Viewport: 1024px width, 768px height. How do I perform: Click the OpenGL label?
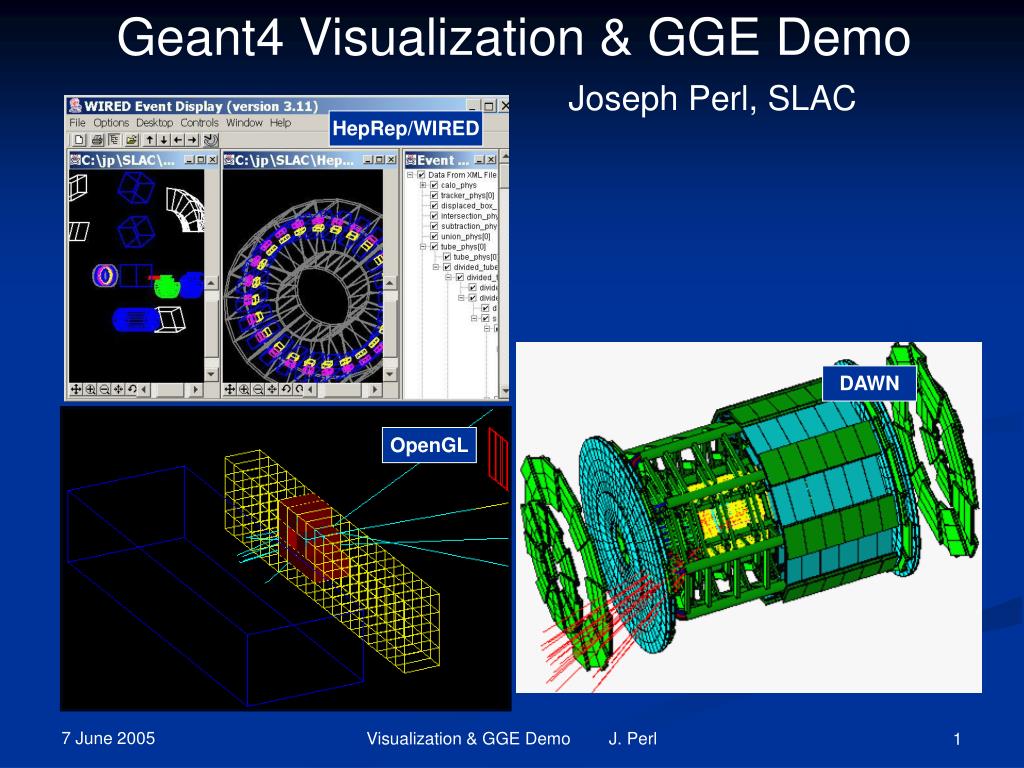429,445
